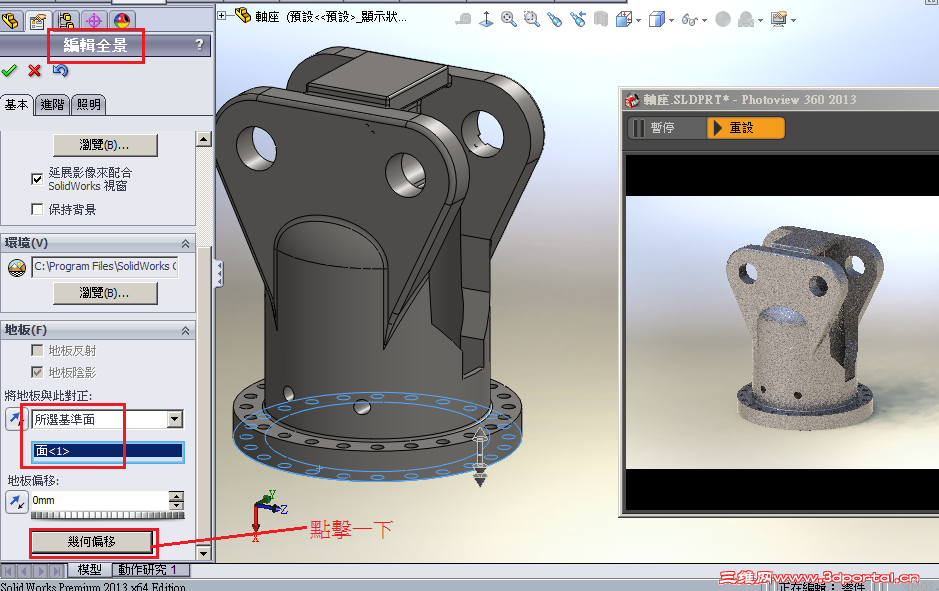This screenshot has height=591, width=939.
Task: Expand the 軸座 flyout tree plus box
Action: (x=222, y=16)
